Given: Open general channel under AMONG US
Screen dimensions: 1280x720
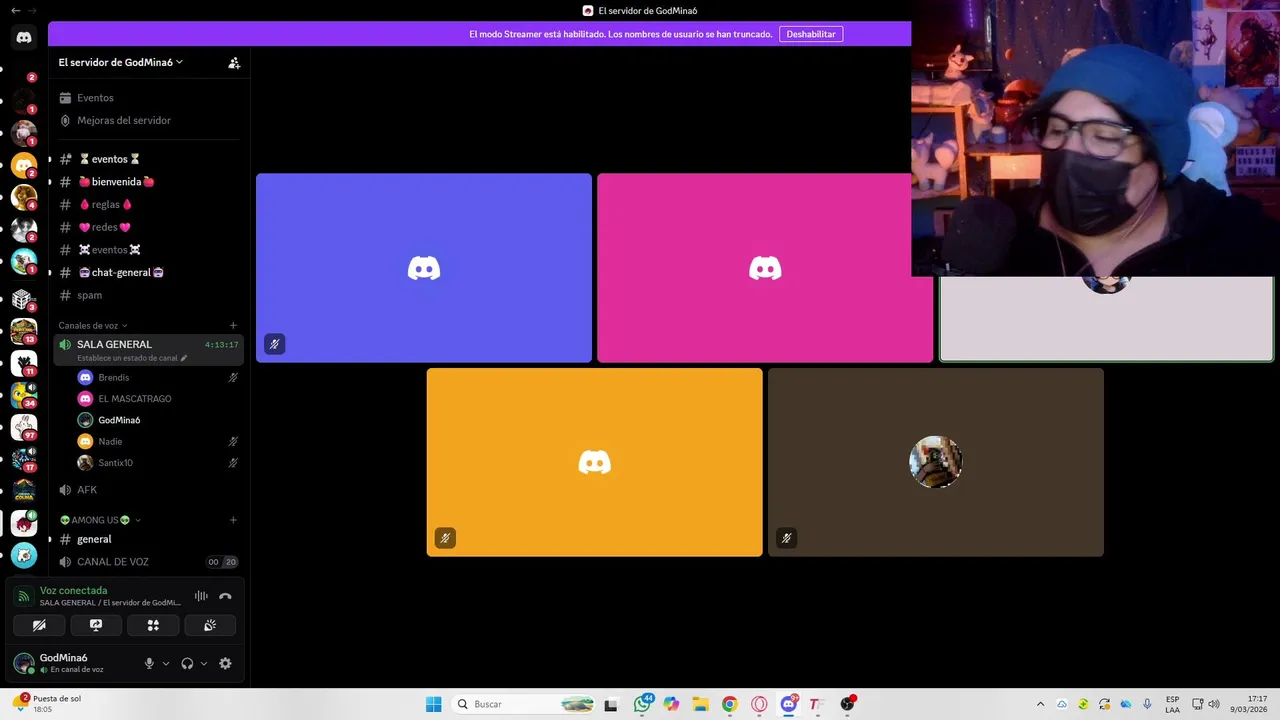Looking at the screenshot, I should [x=94, y=539].
